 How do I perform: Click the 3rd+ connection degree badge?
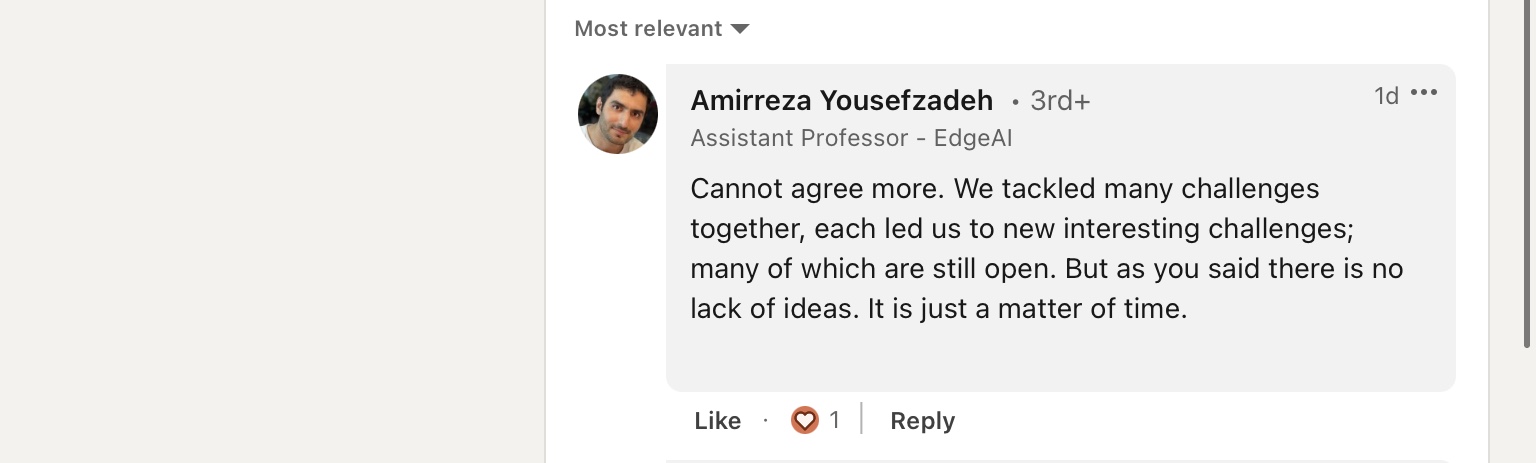pyautogui.click(x=1060, y=101)
